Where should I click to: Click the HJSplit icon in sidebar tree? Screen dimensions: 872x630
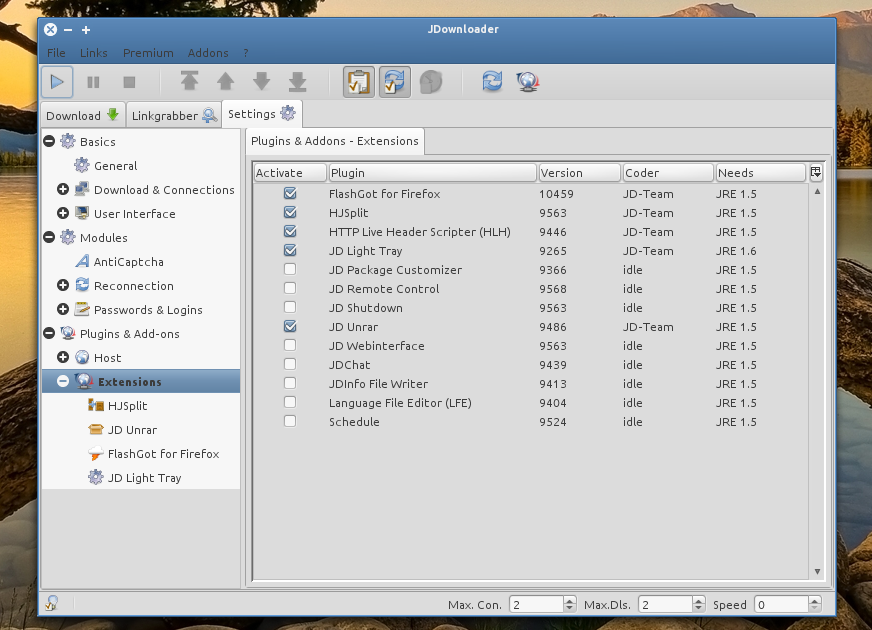coord(96,405)
